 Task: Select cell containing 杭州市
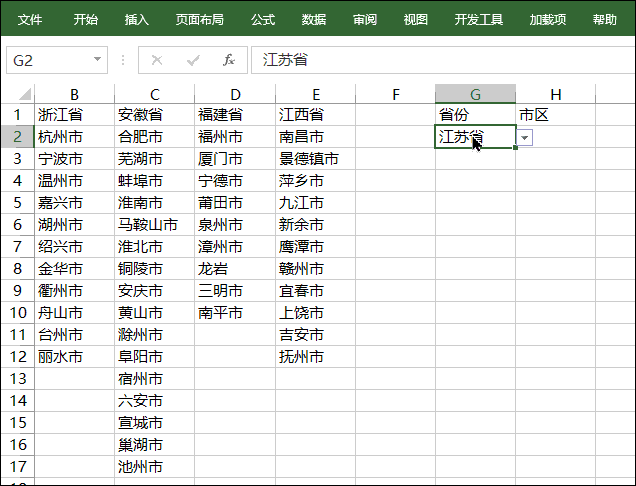74,137
